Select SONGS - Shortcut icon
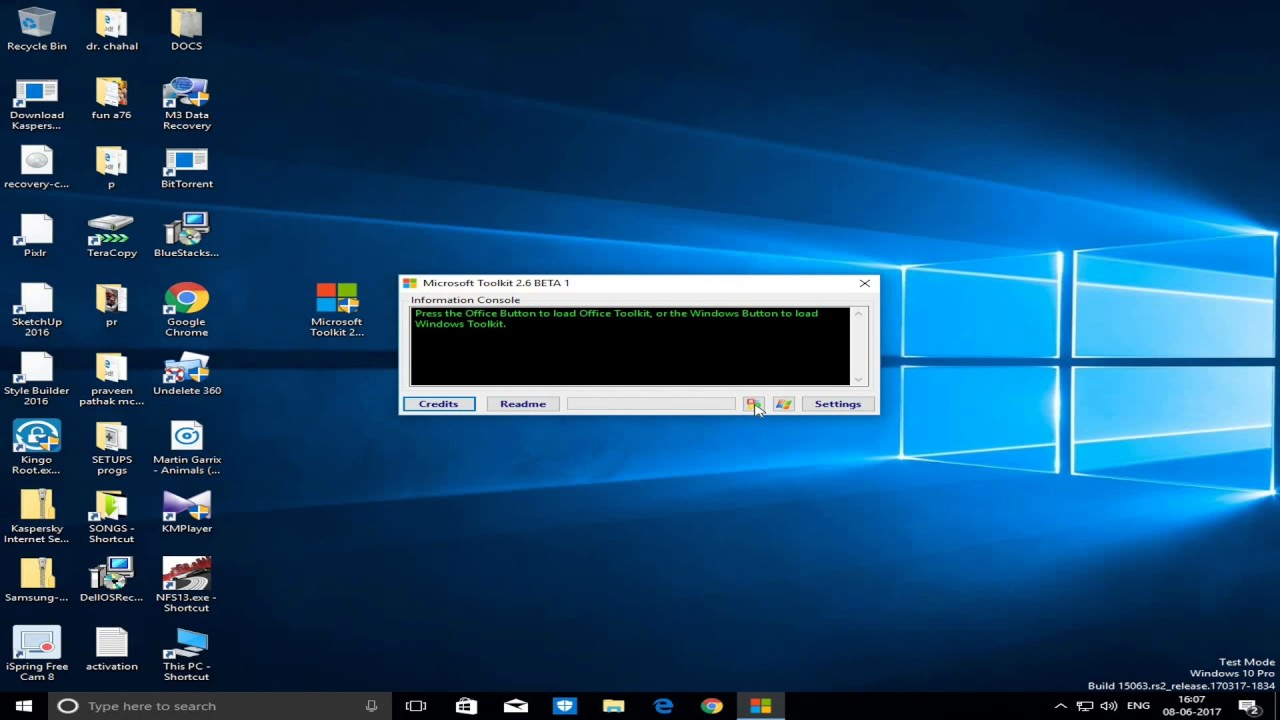Screen dimensions: 1280x720 pyautogui.click(x=112, y=518)
